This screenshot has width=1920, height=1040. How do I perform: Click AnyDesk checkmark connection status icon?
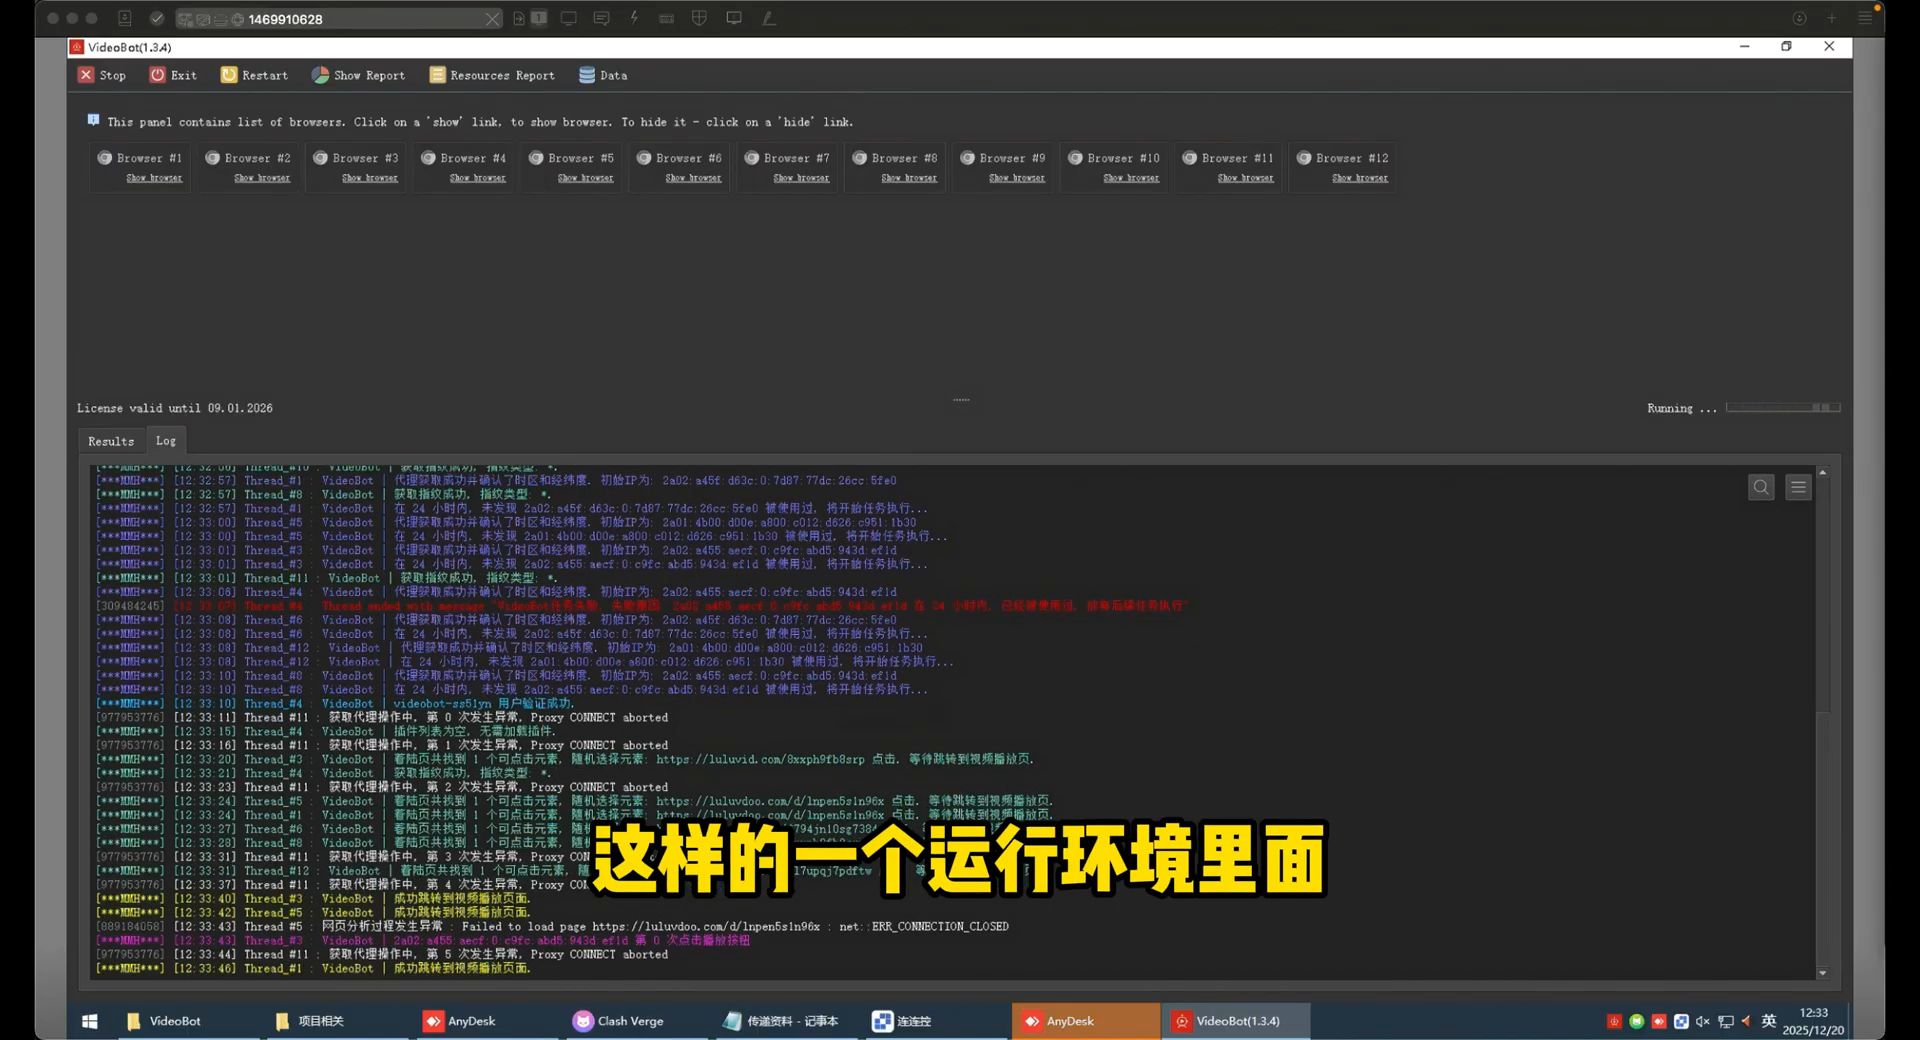[x=157, y=18]
